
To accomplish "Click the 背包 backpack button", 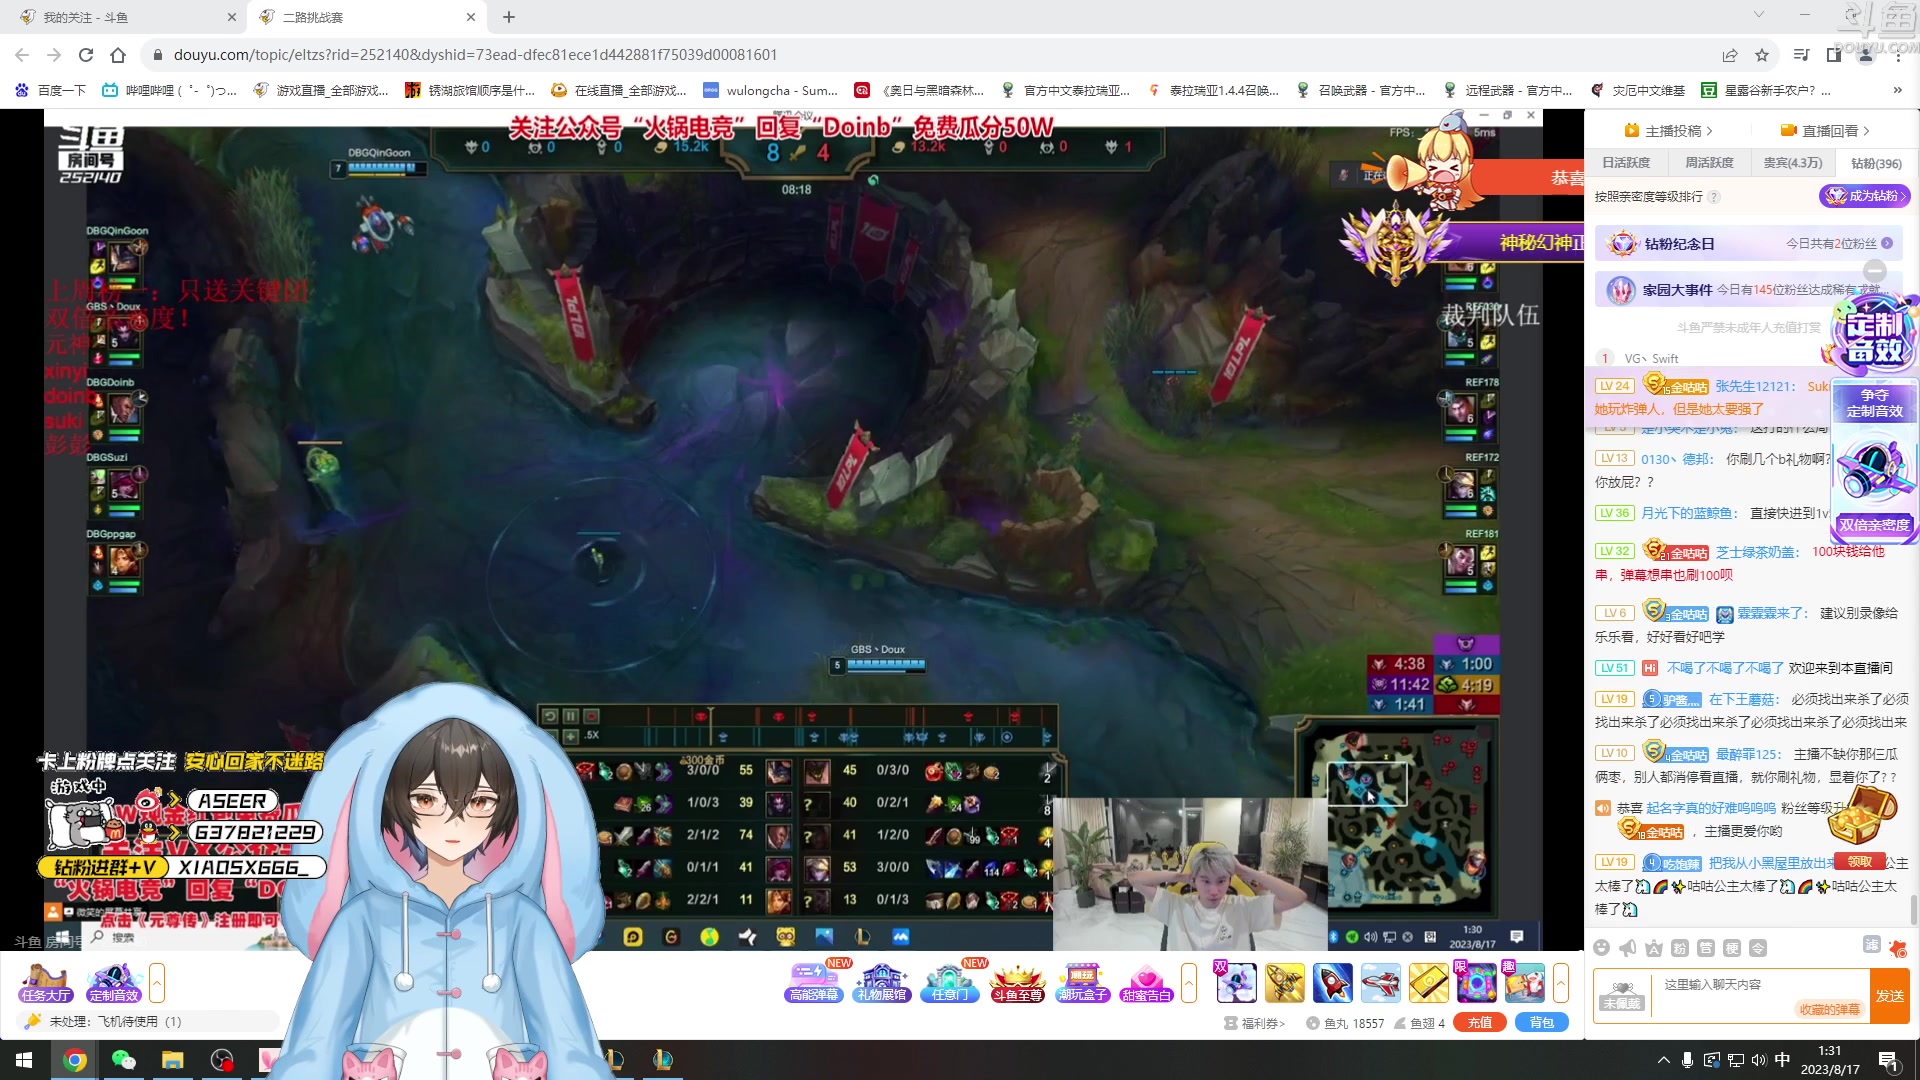I will click(x=1542, y=1022).
